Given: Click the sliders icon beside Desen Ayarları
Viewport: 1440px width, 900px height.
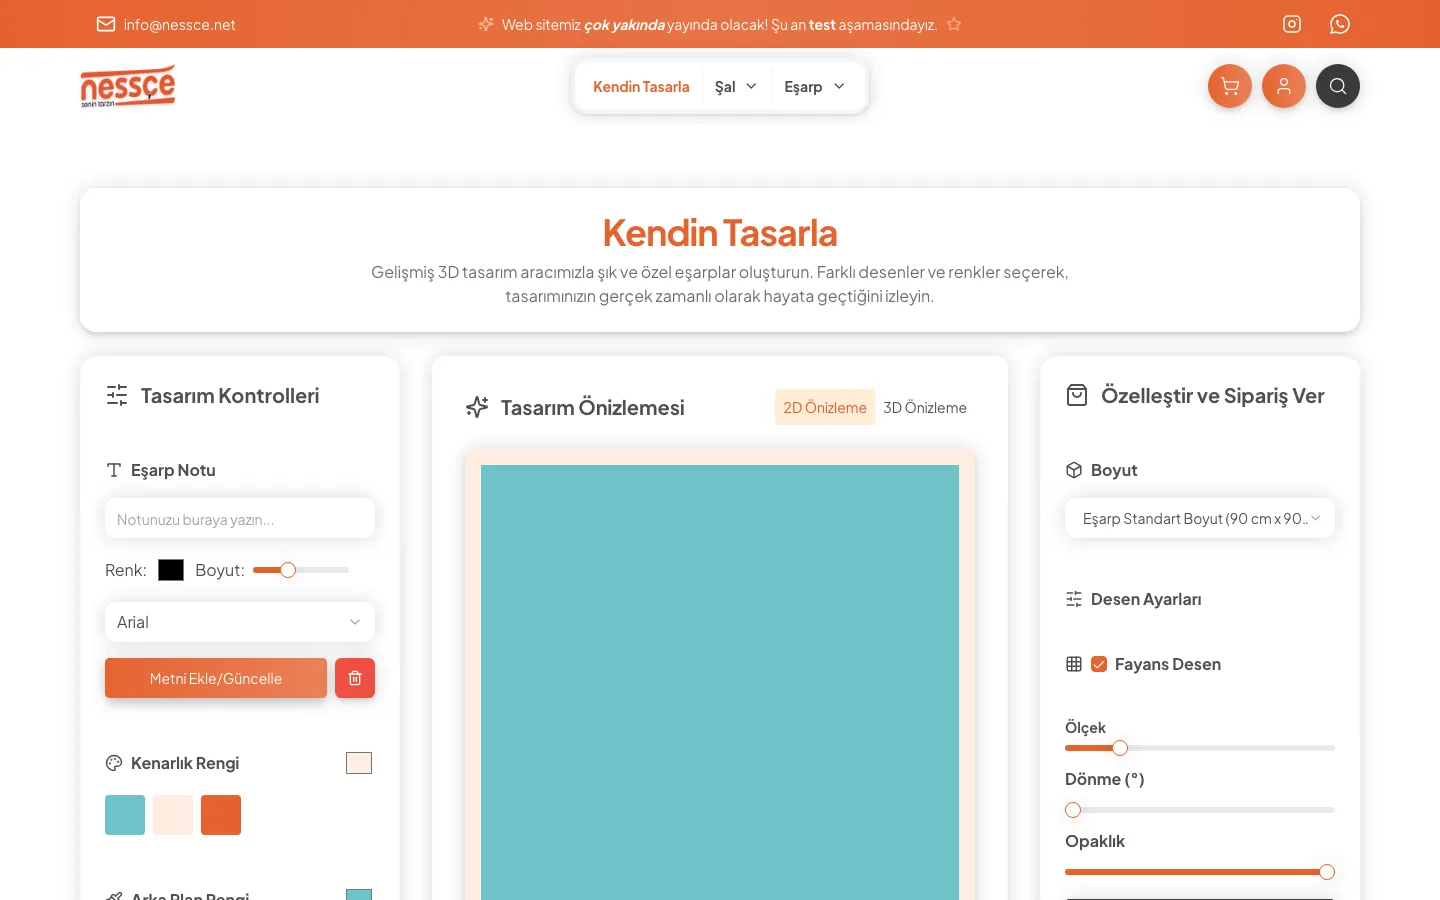Looking at the screenshot, I should (1074, 599).
